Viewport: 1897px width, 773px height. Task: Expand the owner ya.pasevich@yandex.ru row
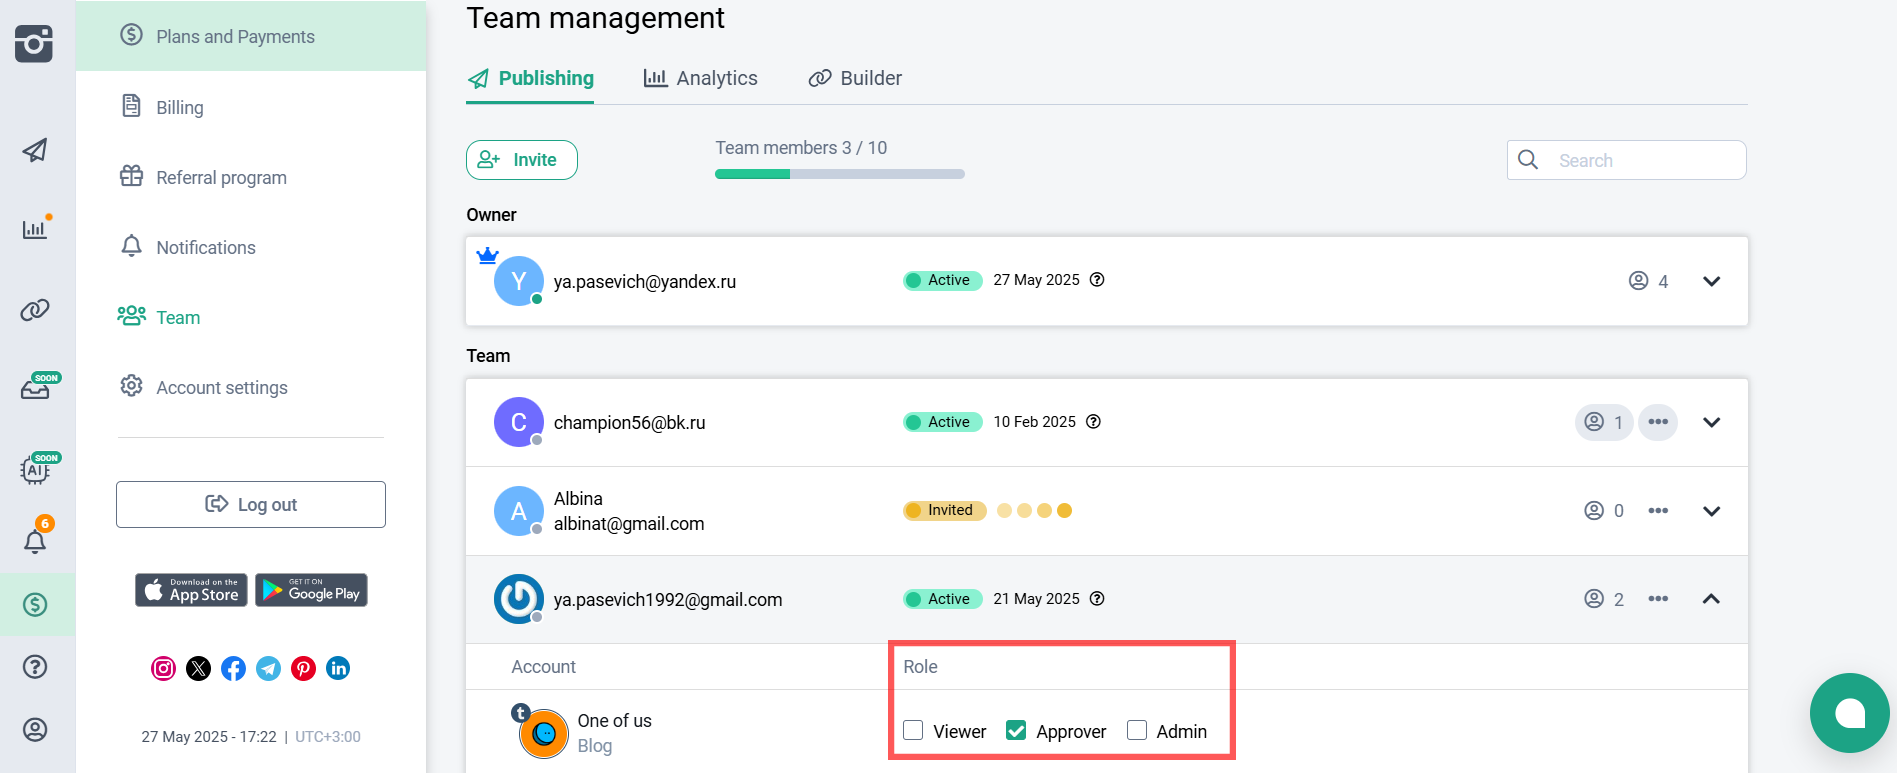tap(1711, 281)
